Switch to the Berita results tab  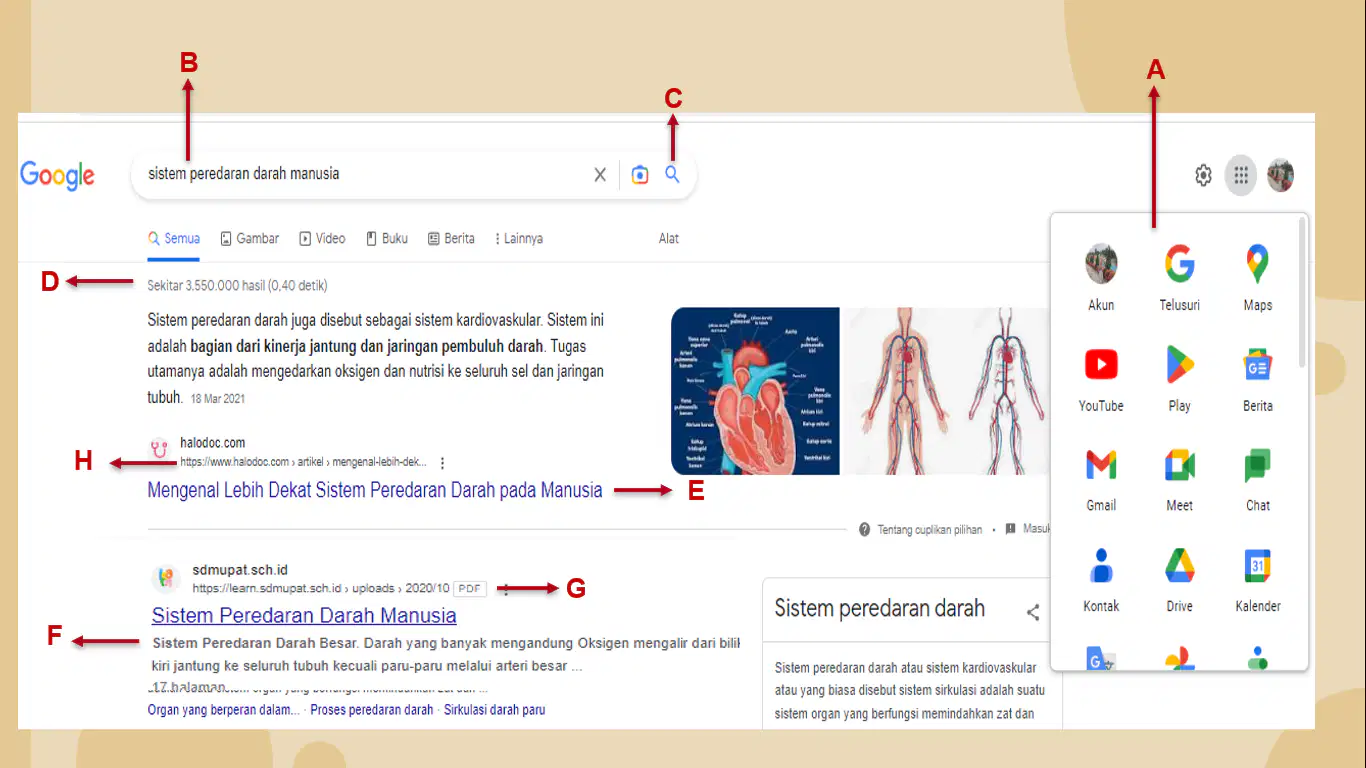pyautogui.click(x=451, y=239)
